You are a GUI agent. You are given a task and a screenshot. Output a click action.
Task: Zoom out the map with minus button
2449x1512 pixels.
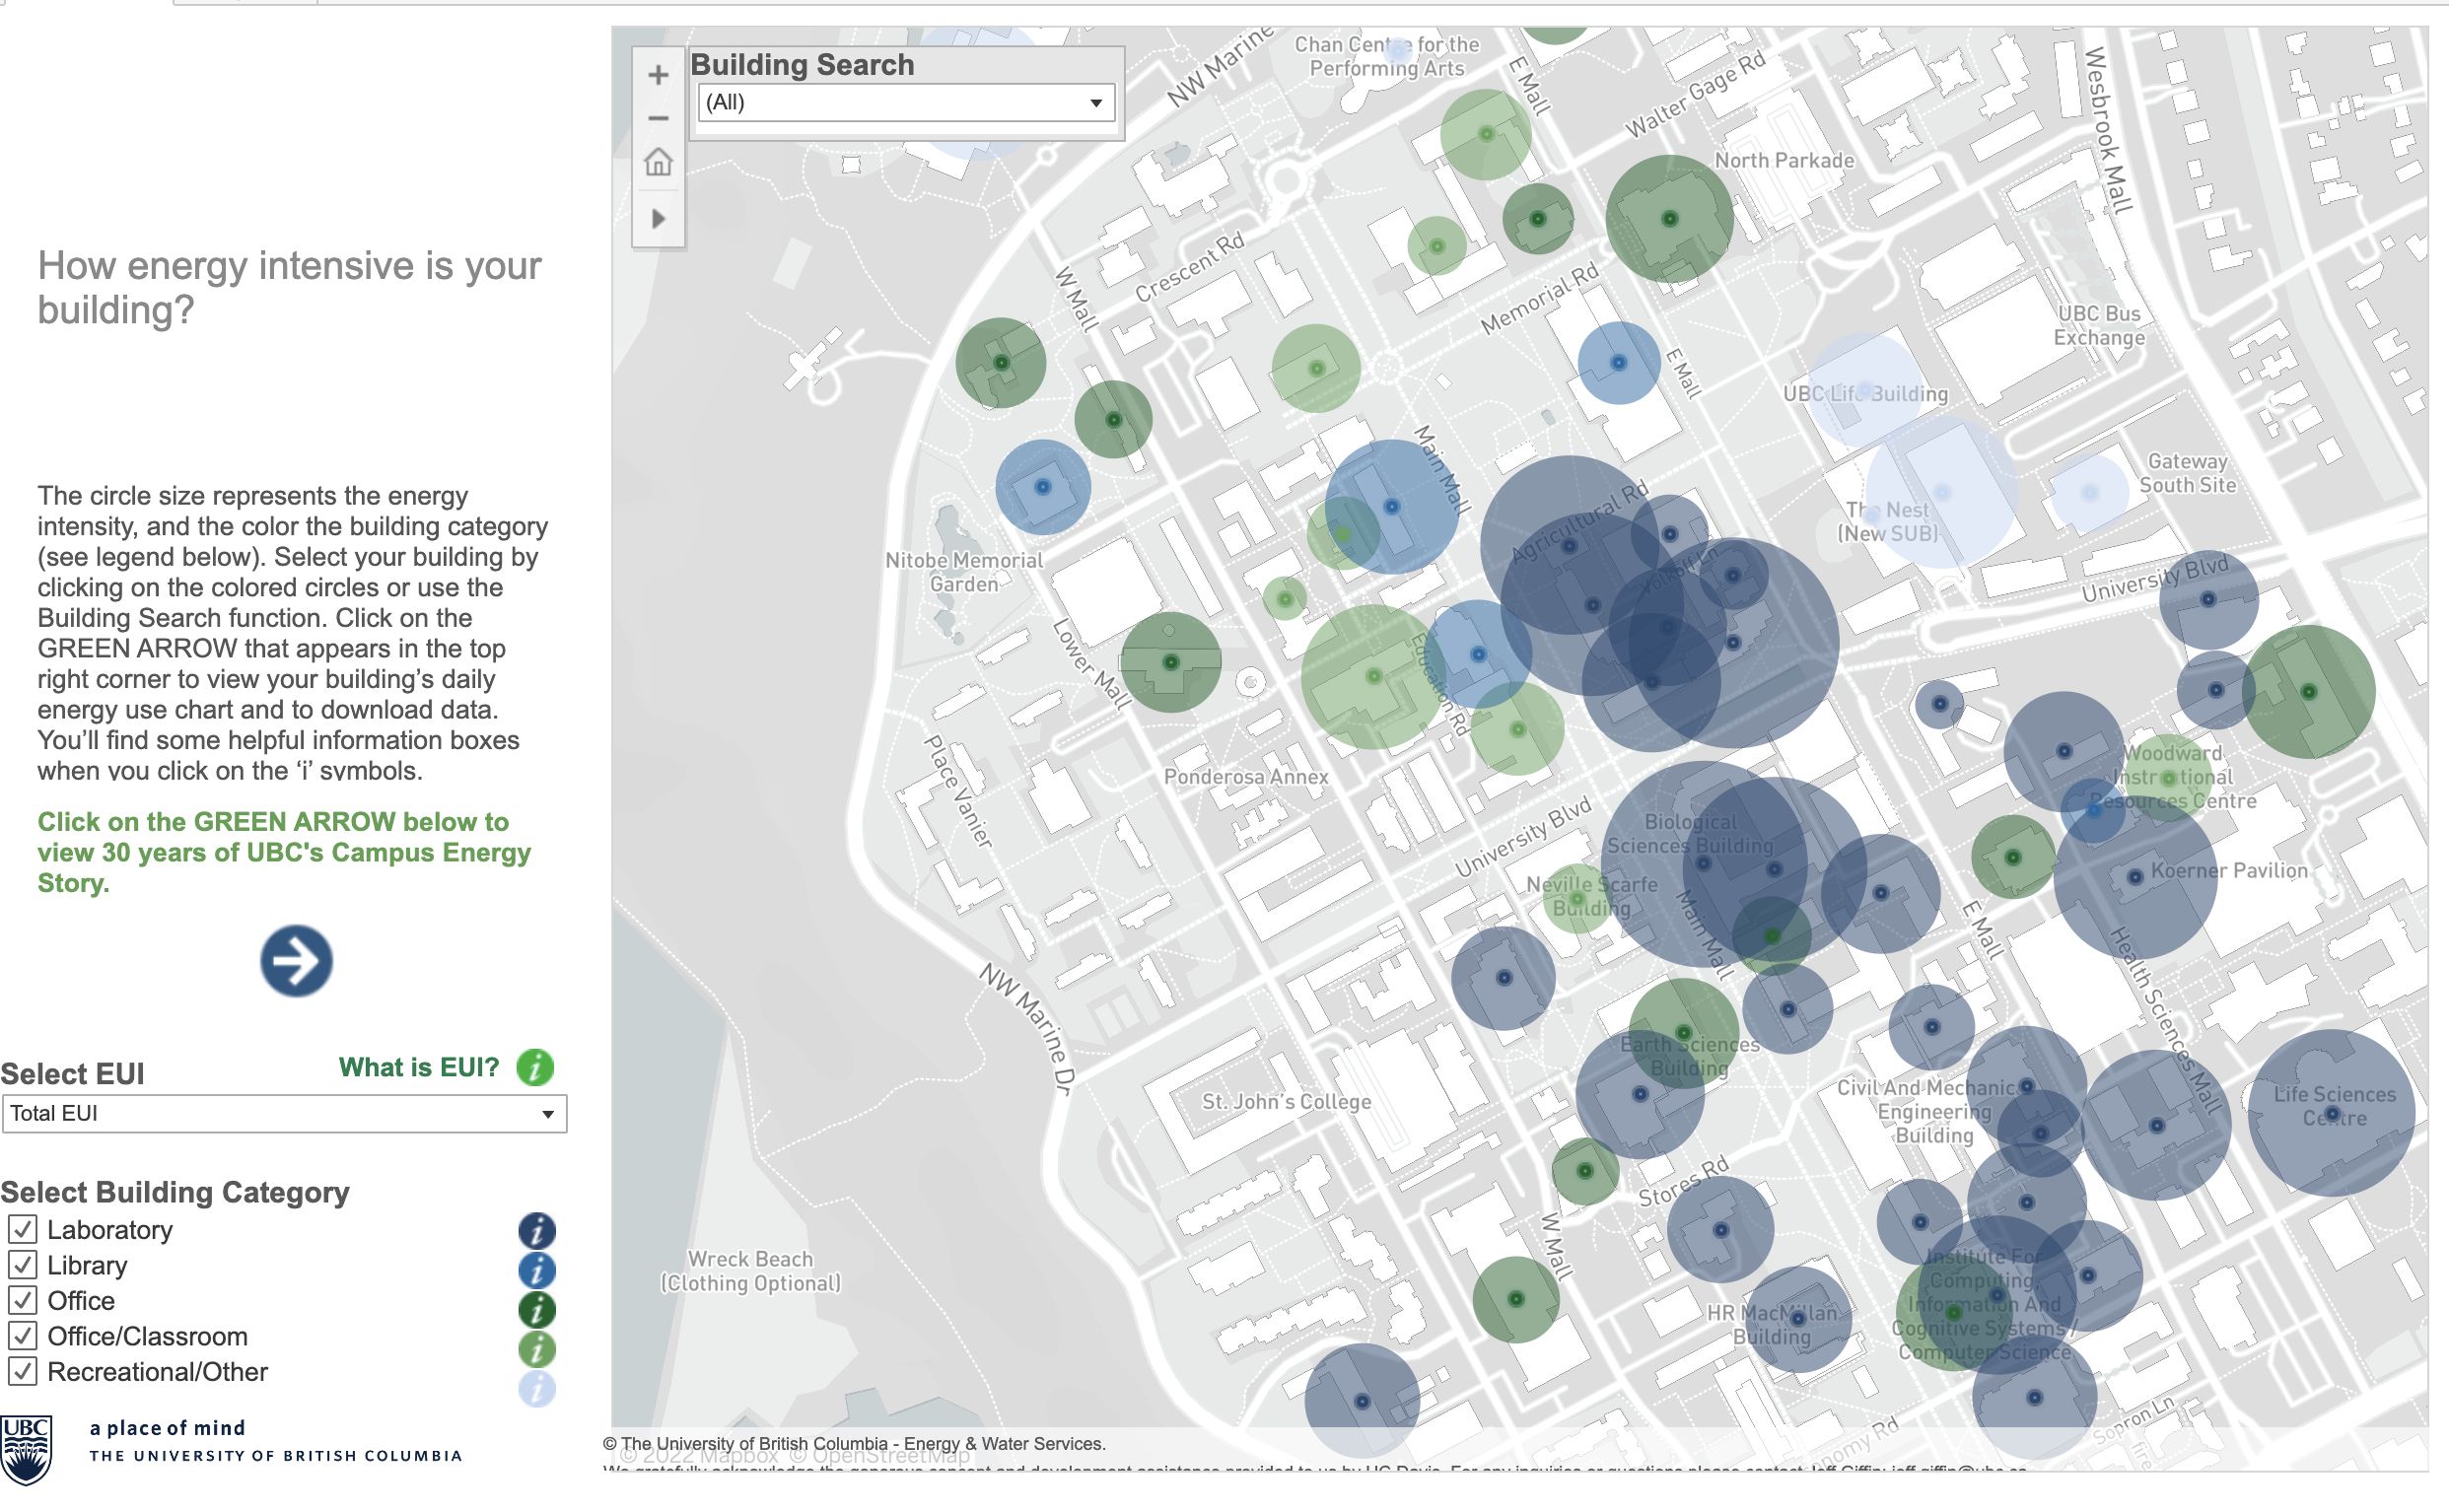[658, 119]
